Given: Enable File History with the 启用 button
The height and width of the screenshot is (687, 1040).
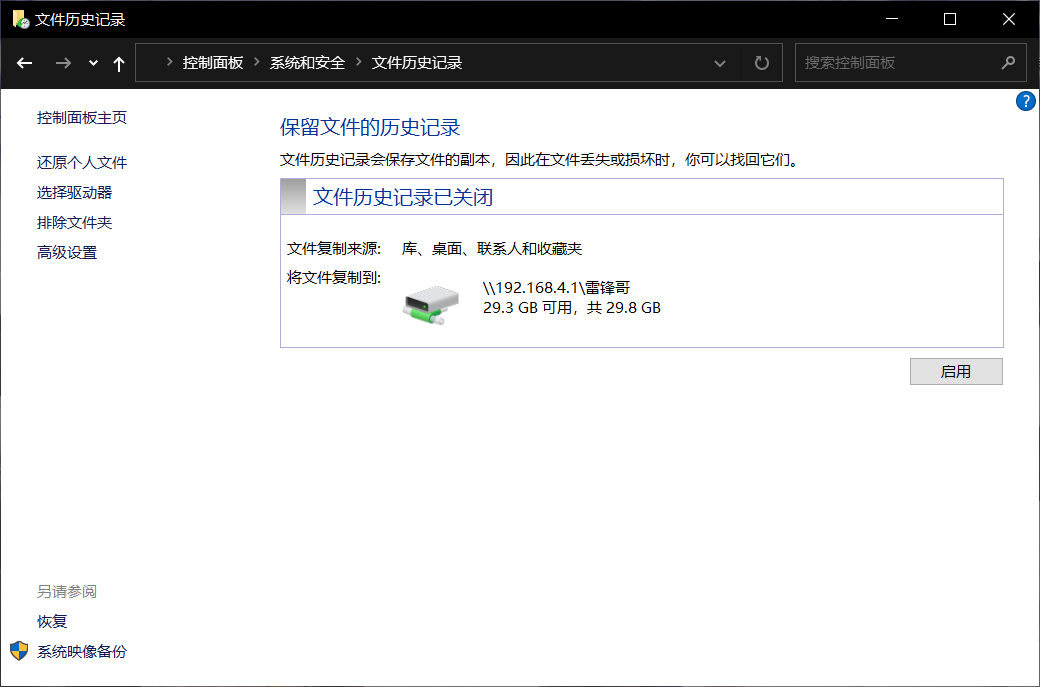Looking at the screenshot, I should point(955,371).
